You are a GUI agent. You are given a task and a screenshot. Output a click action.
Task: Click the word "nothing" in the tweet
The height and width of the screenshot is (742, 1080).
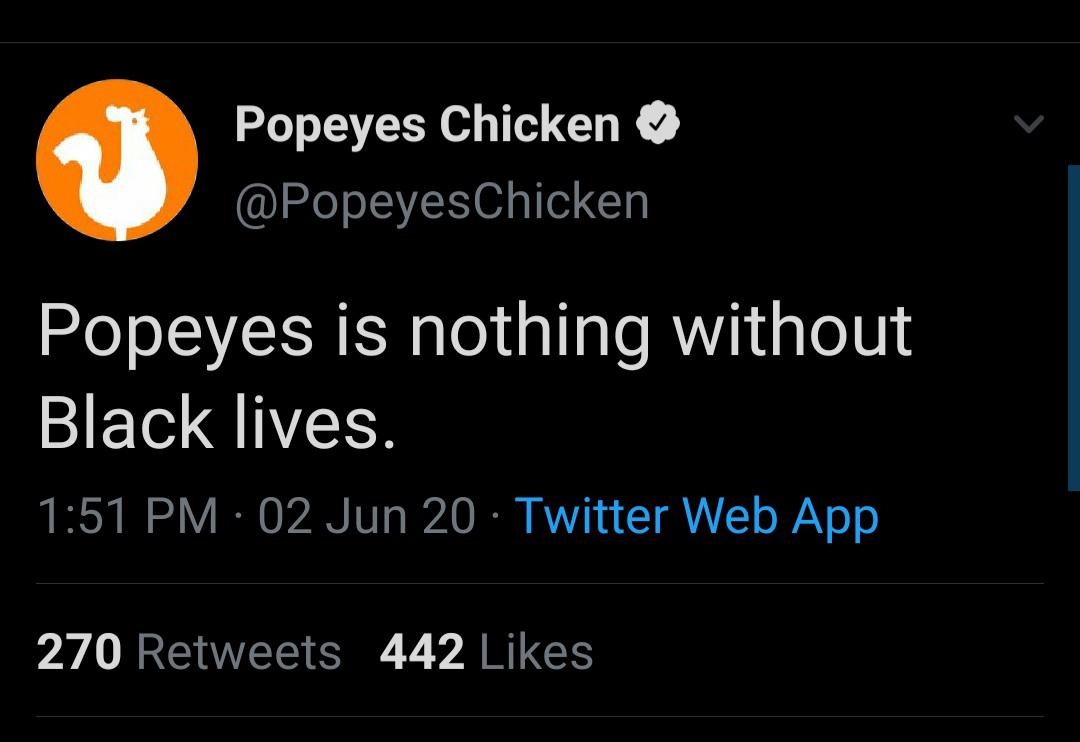coord(530,332)
